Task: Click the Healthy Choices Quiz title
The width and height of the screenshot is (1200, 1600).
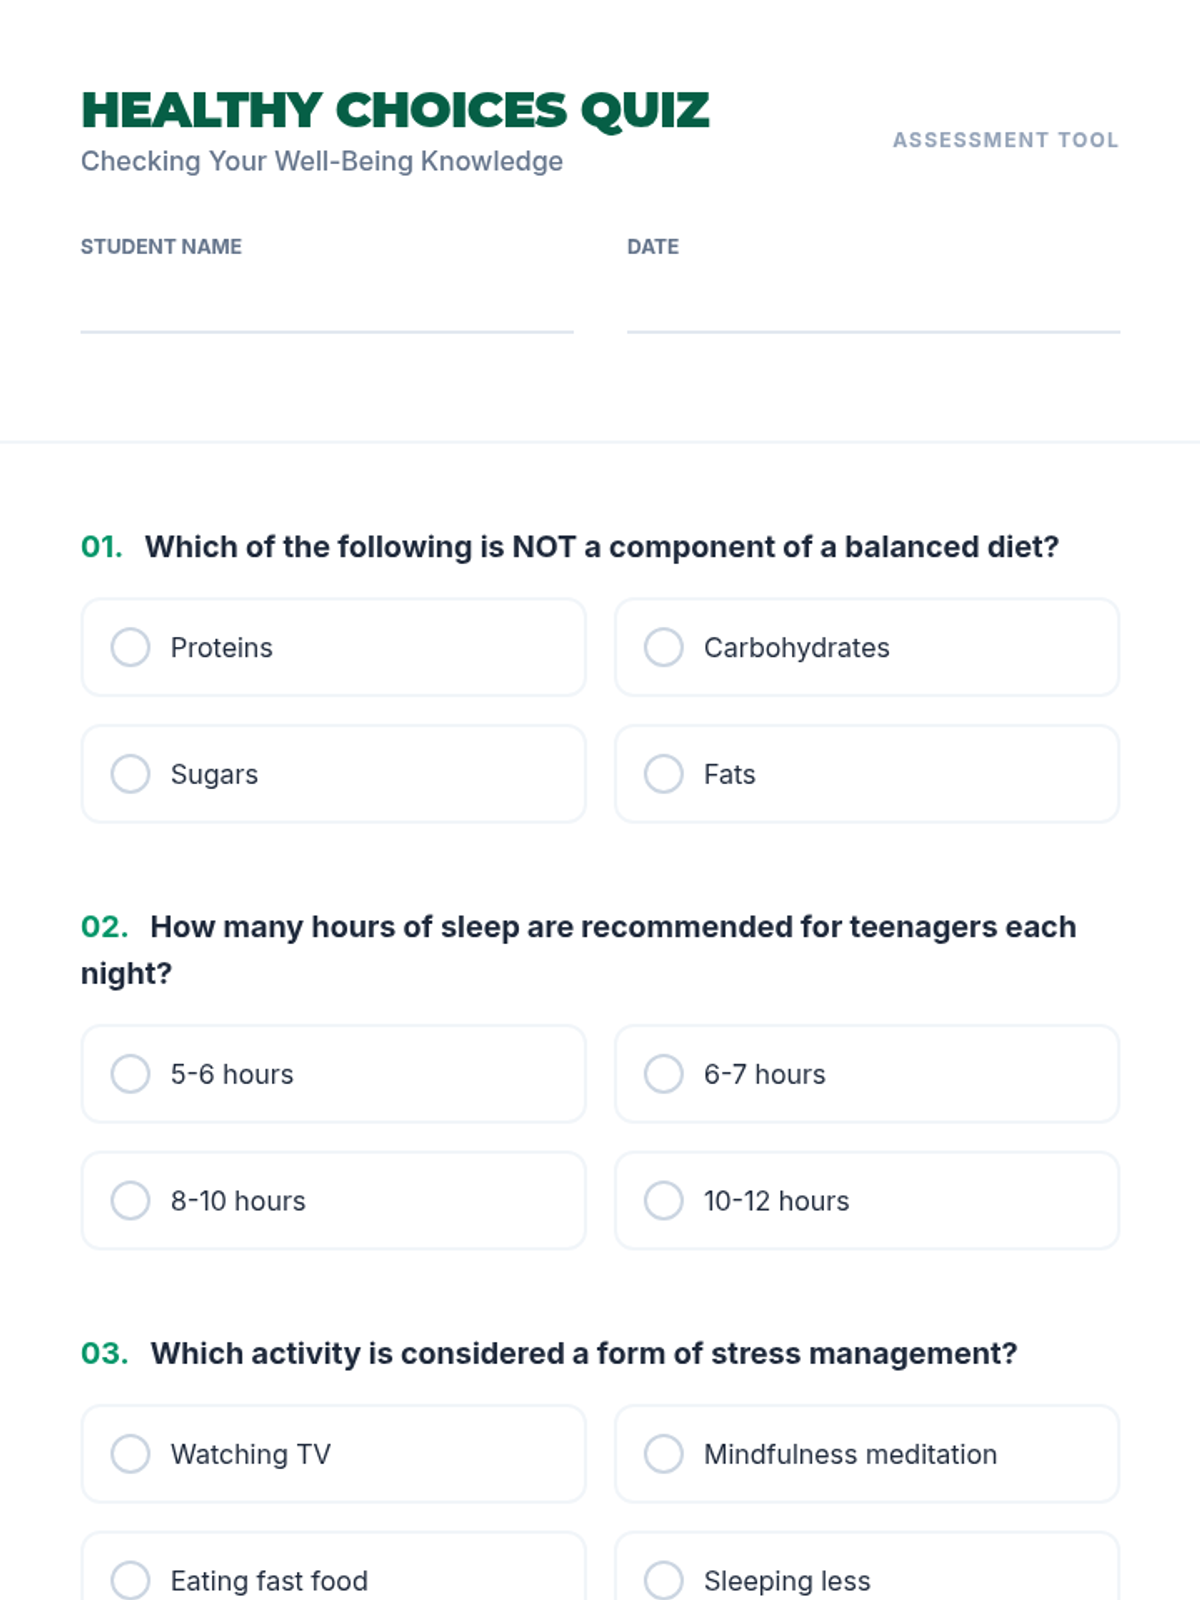Action: 395,110
